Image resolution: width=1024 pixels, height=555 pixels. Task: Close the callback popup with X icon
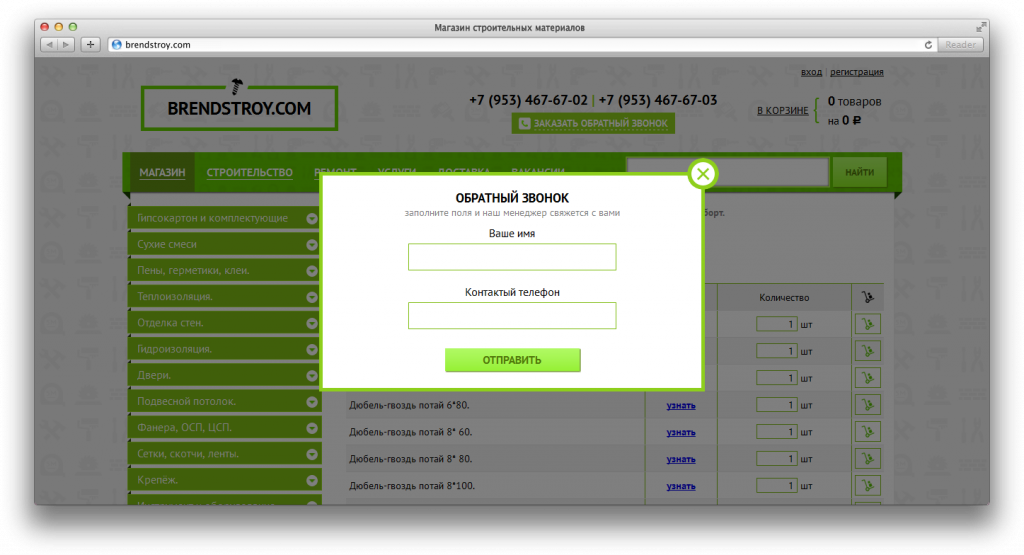pos(703,174)
